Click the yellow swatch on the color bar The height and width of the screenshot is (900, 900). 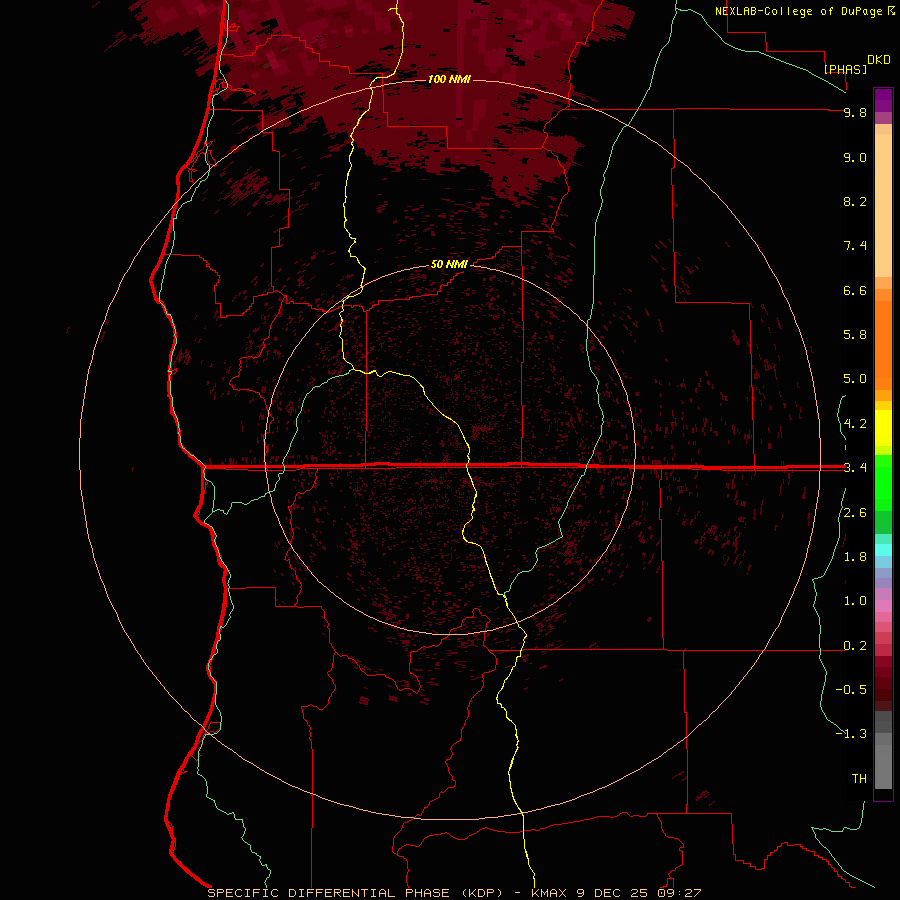(x=883, y=428)
